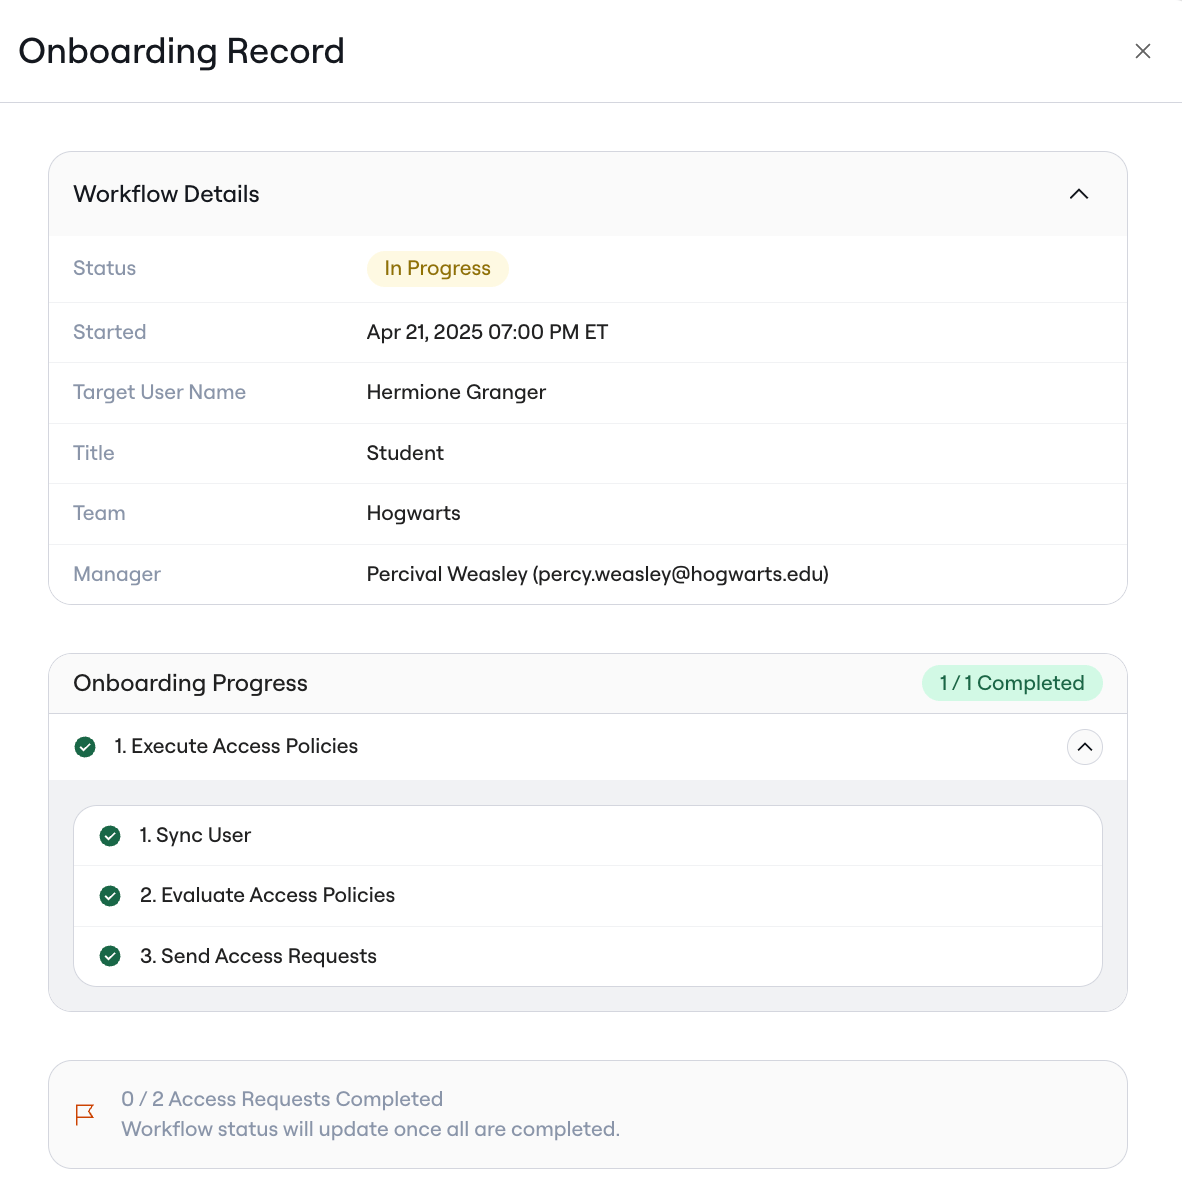The image size is (1182, 1202).
Task: Close the Onboarding Record dialog
Action: pos(1143,51)
